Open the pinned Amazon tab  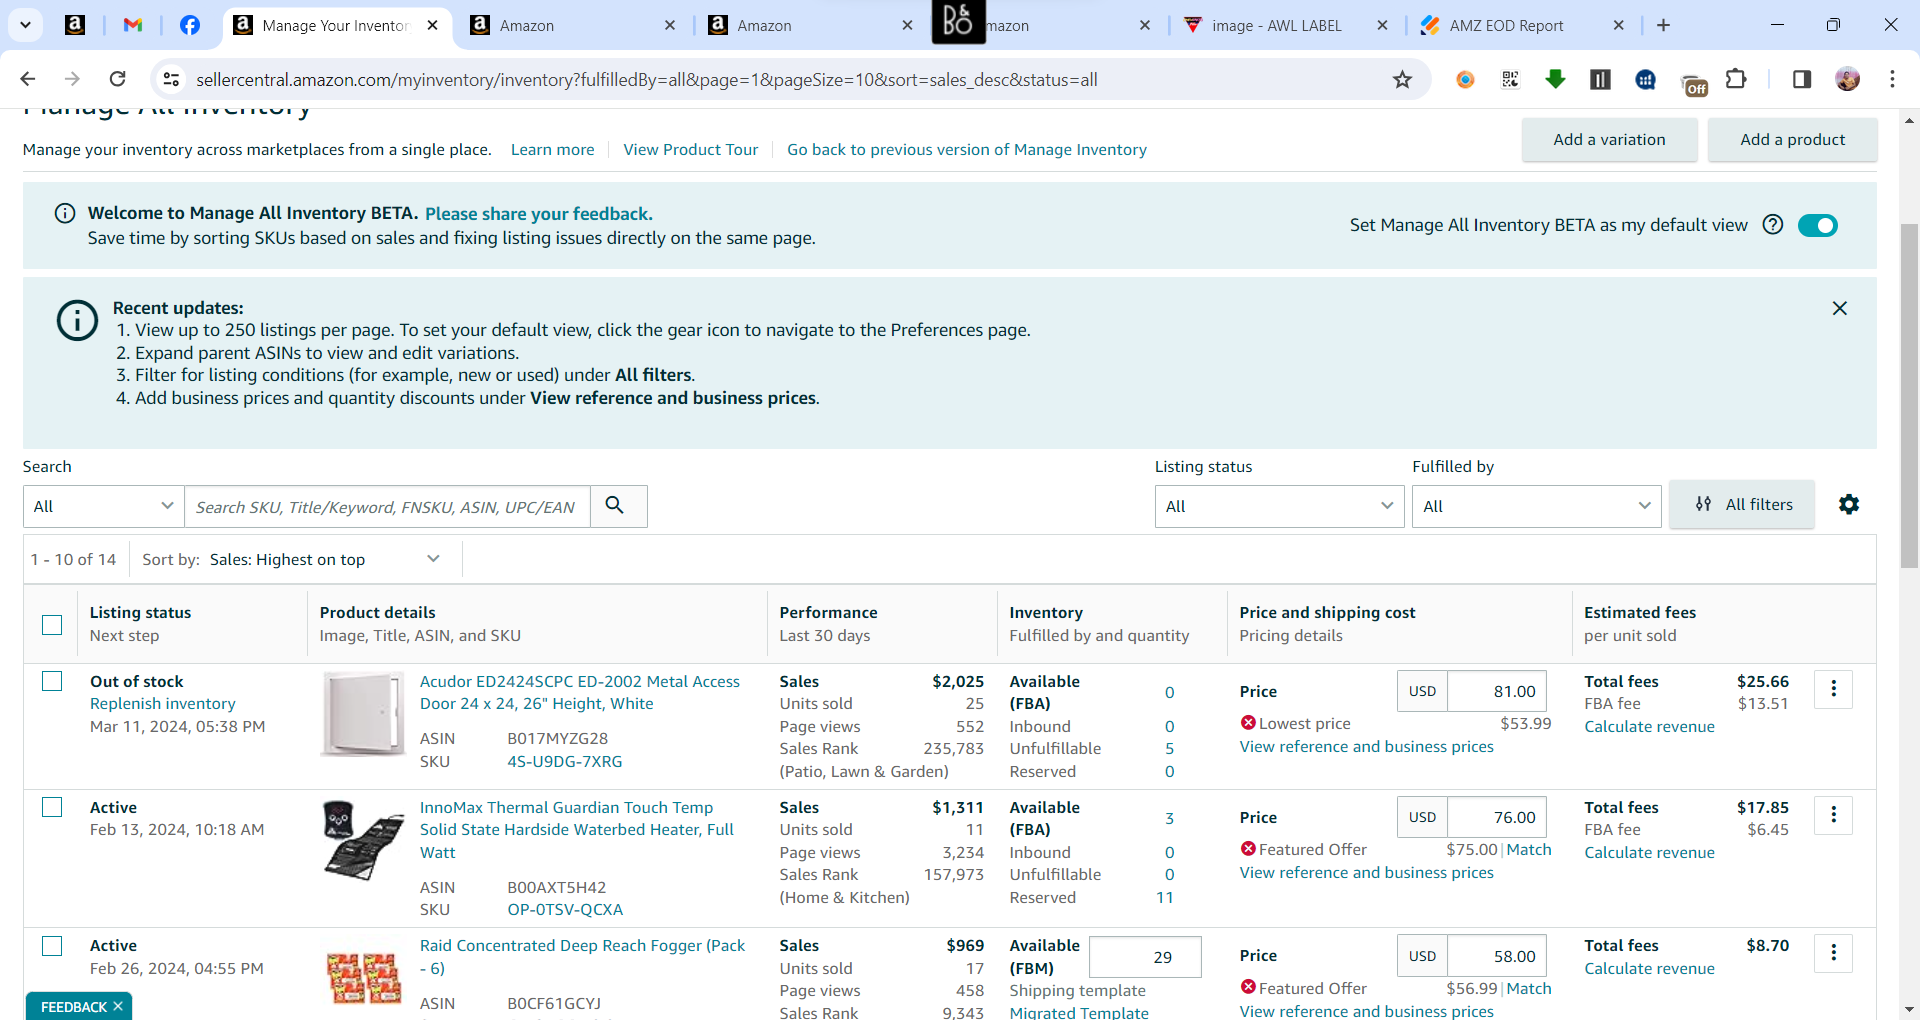pyautogui.click(x=75, y=25)
